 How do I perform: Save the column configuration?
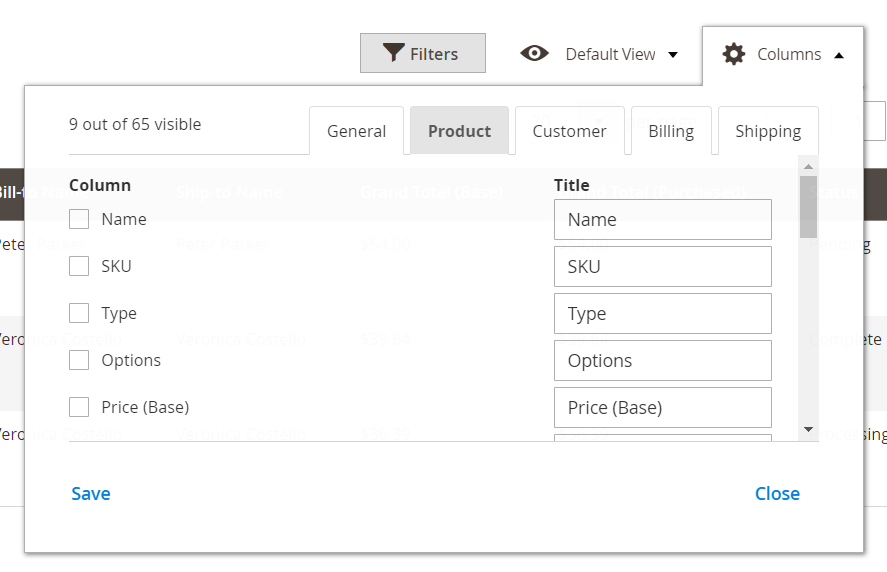[91, 493]
